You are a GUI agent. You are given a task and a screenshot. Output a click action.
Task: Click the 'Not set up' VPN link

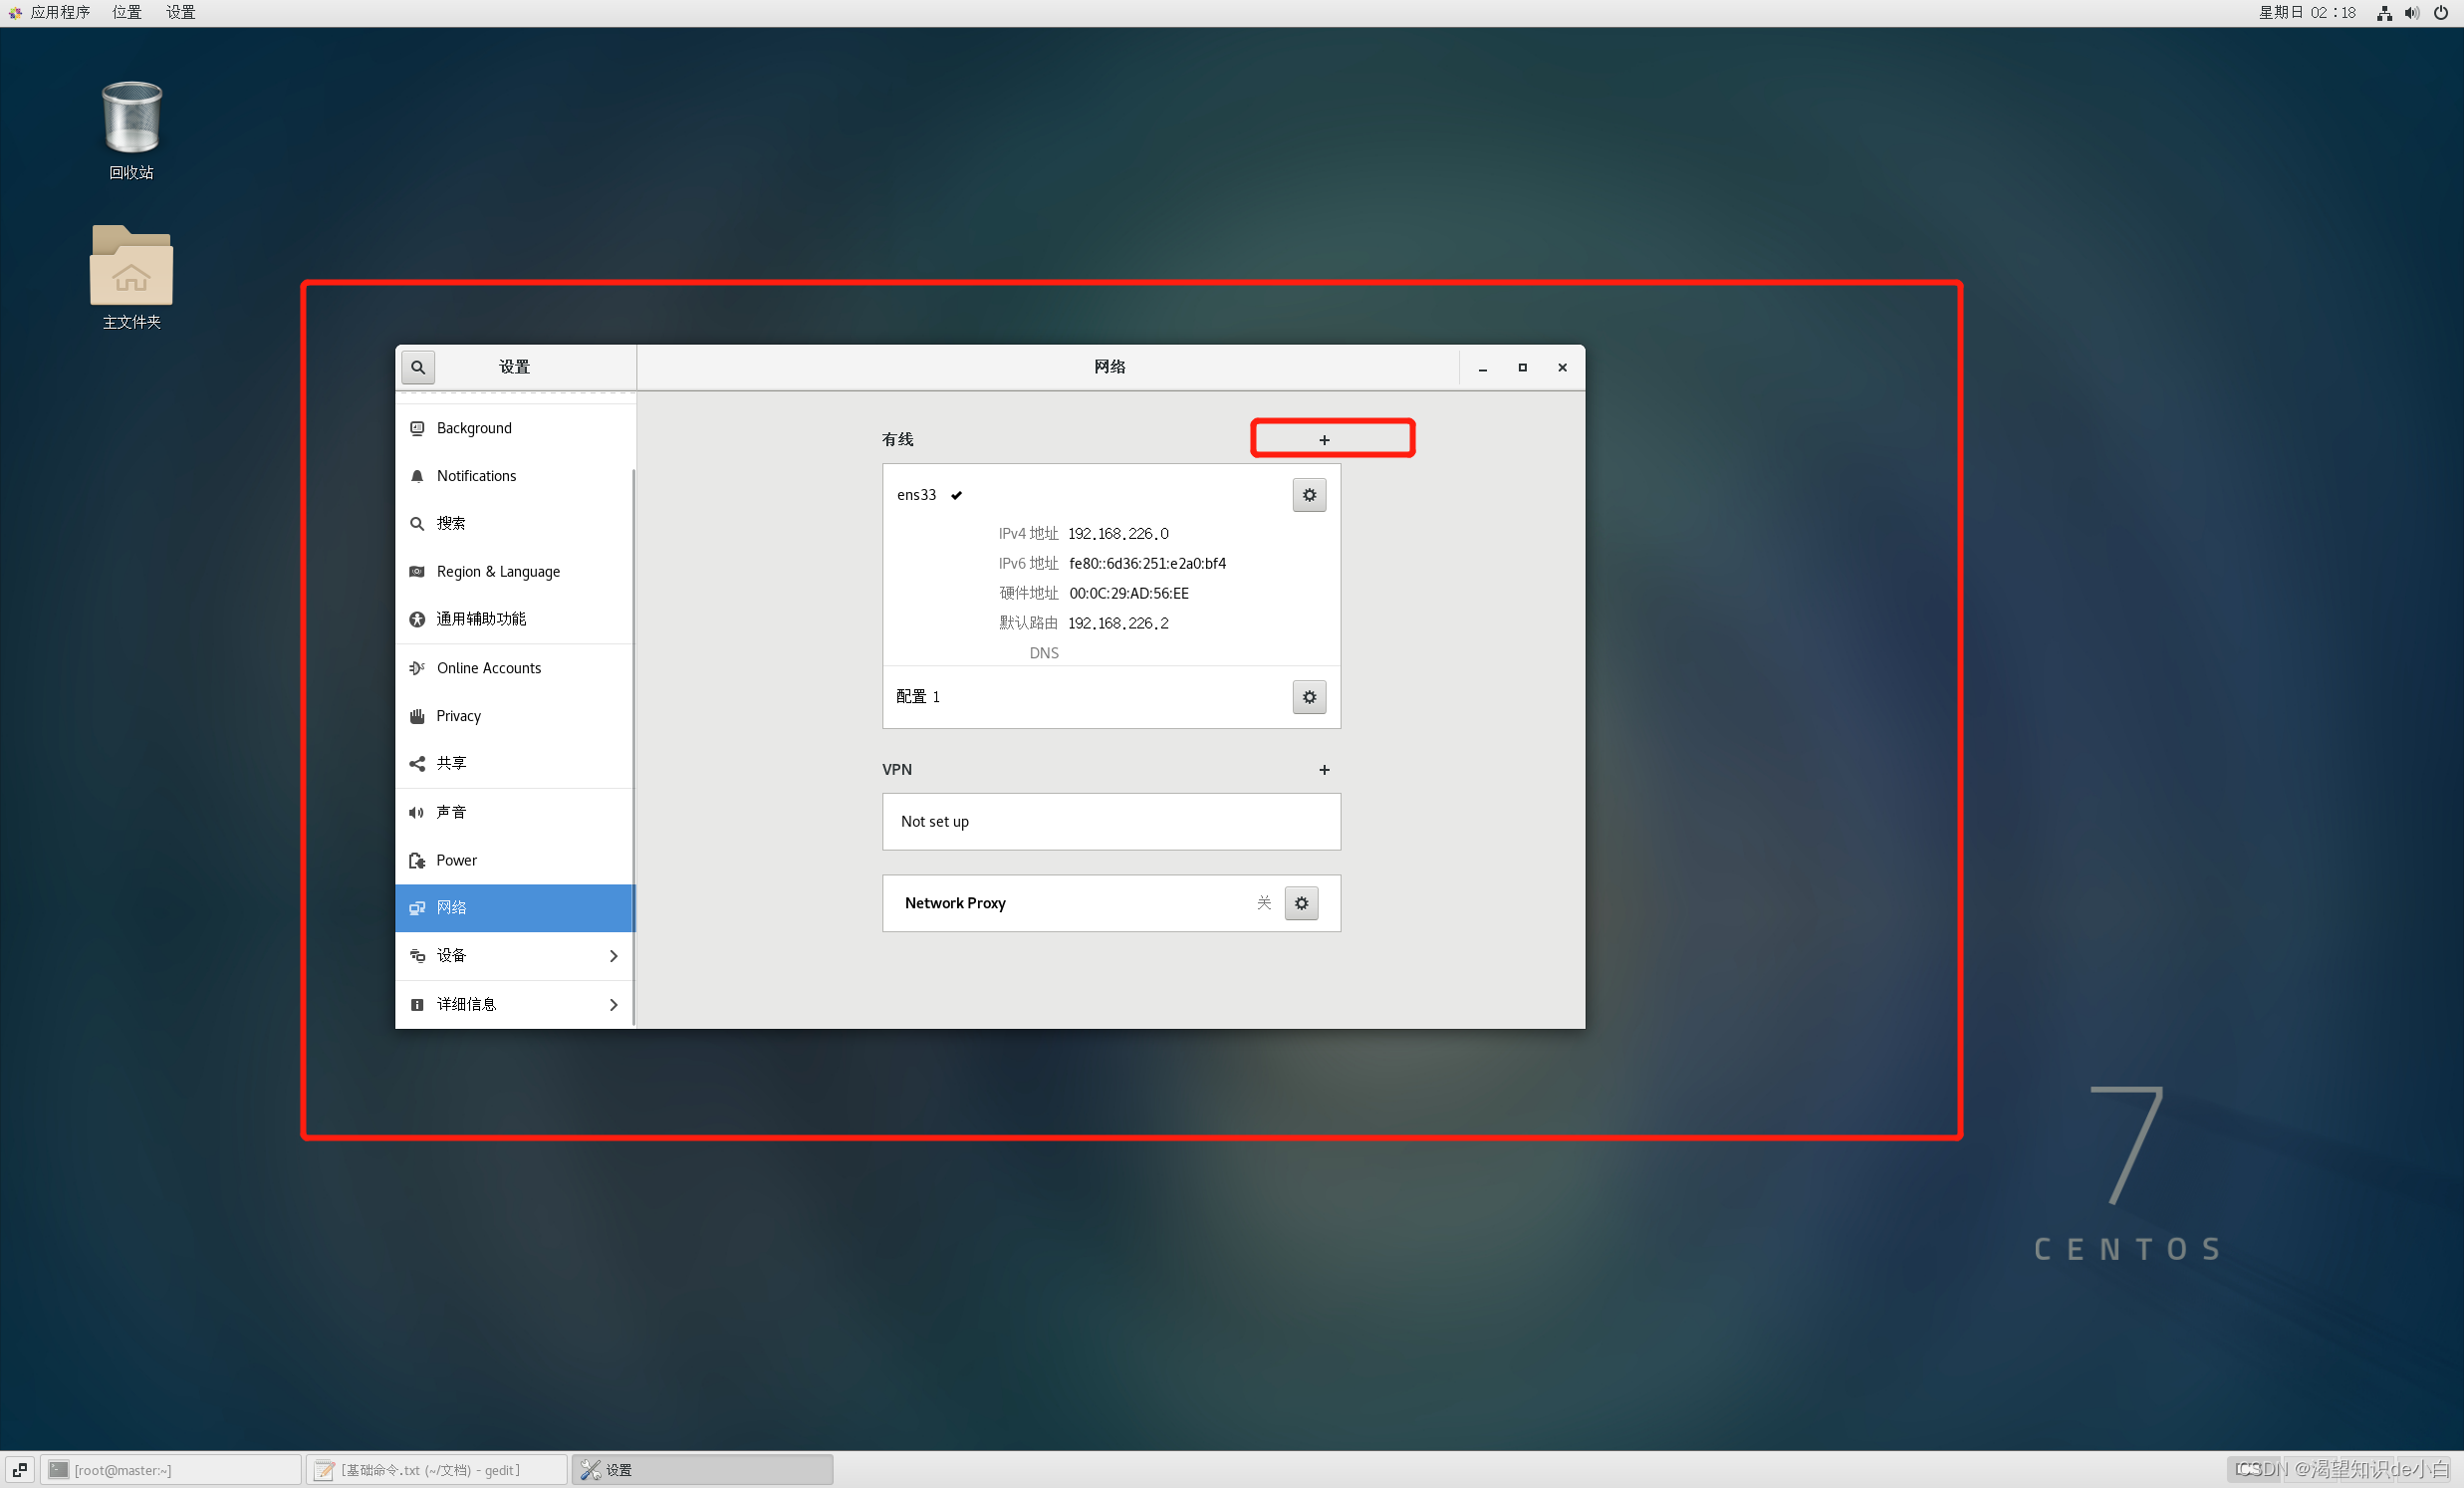coord(1109,821)
